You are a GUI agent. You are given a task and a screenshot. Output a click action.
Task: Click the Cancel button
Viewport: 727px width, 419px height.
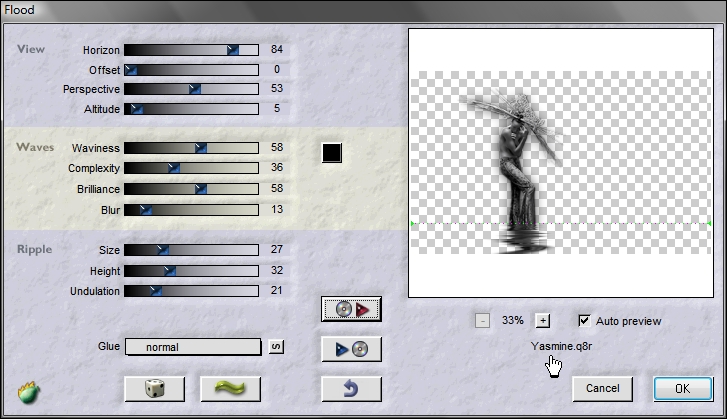pyautogui.click(x=602, y=388)
